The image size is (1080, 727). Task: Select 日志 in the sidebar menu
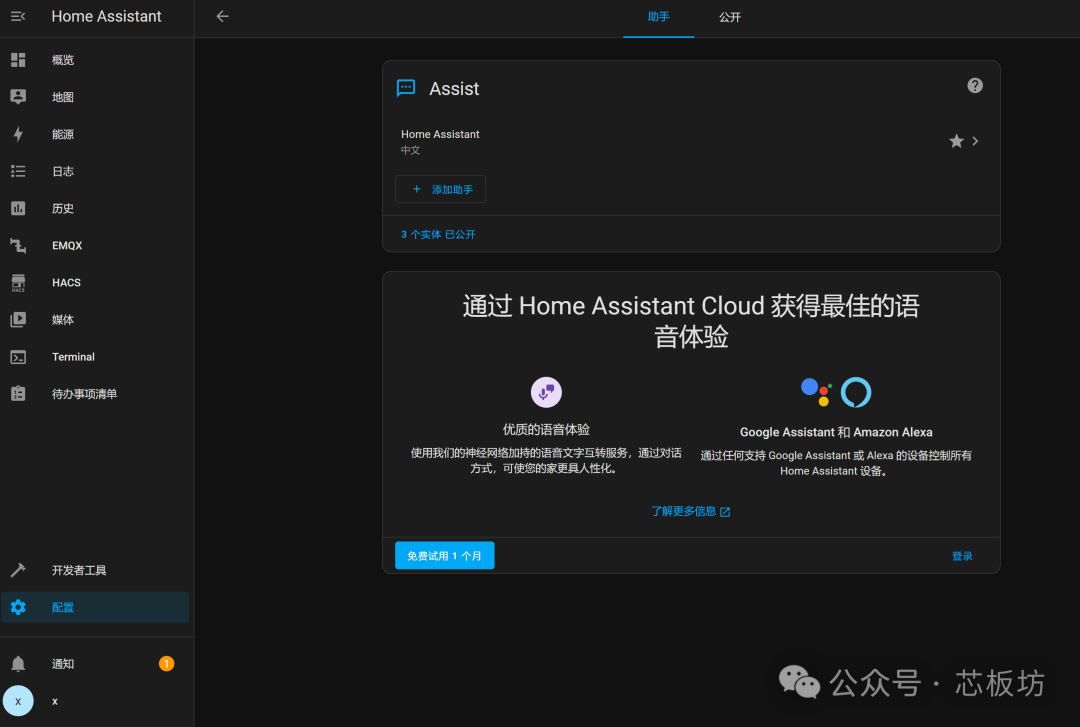click(x=63, y=172)
